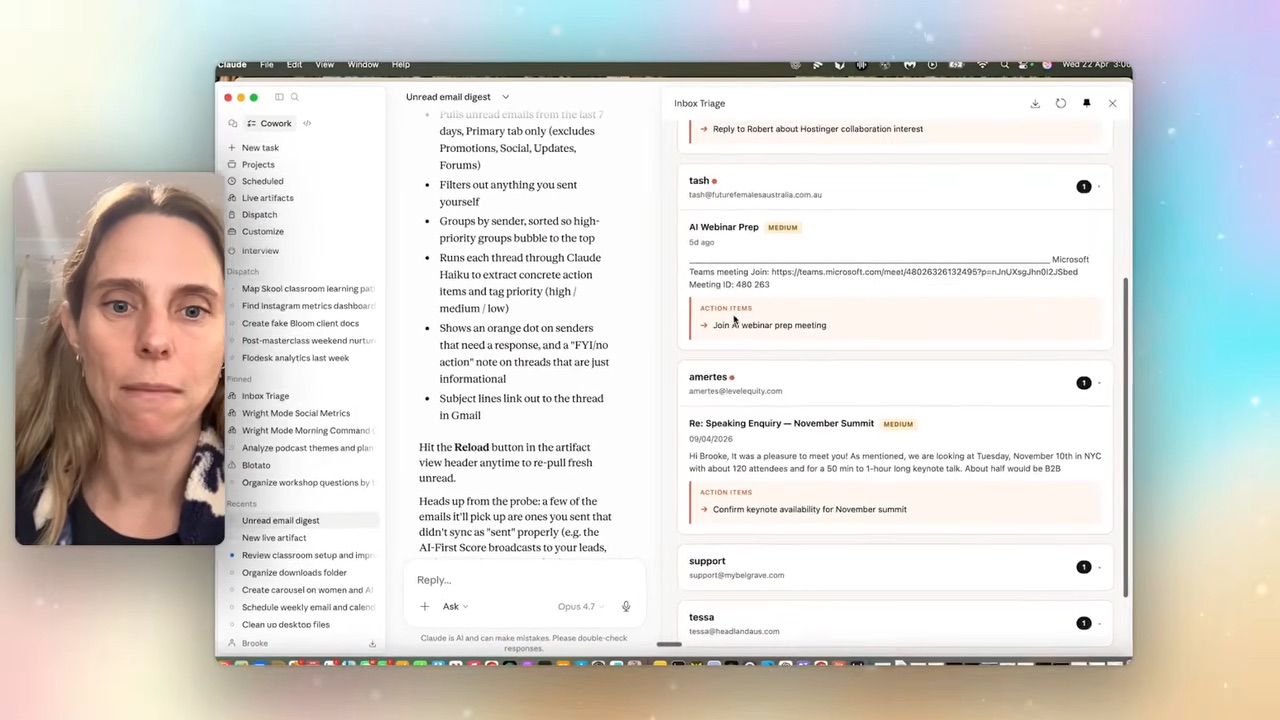Click download icon beside Brooke profile
Image resolution: width=1280 pixels, height=720 pixels.
[372, 644]
